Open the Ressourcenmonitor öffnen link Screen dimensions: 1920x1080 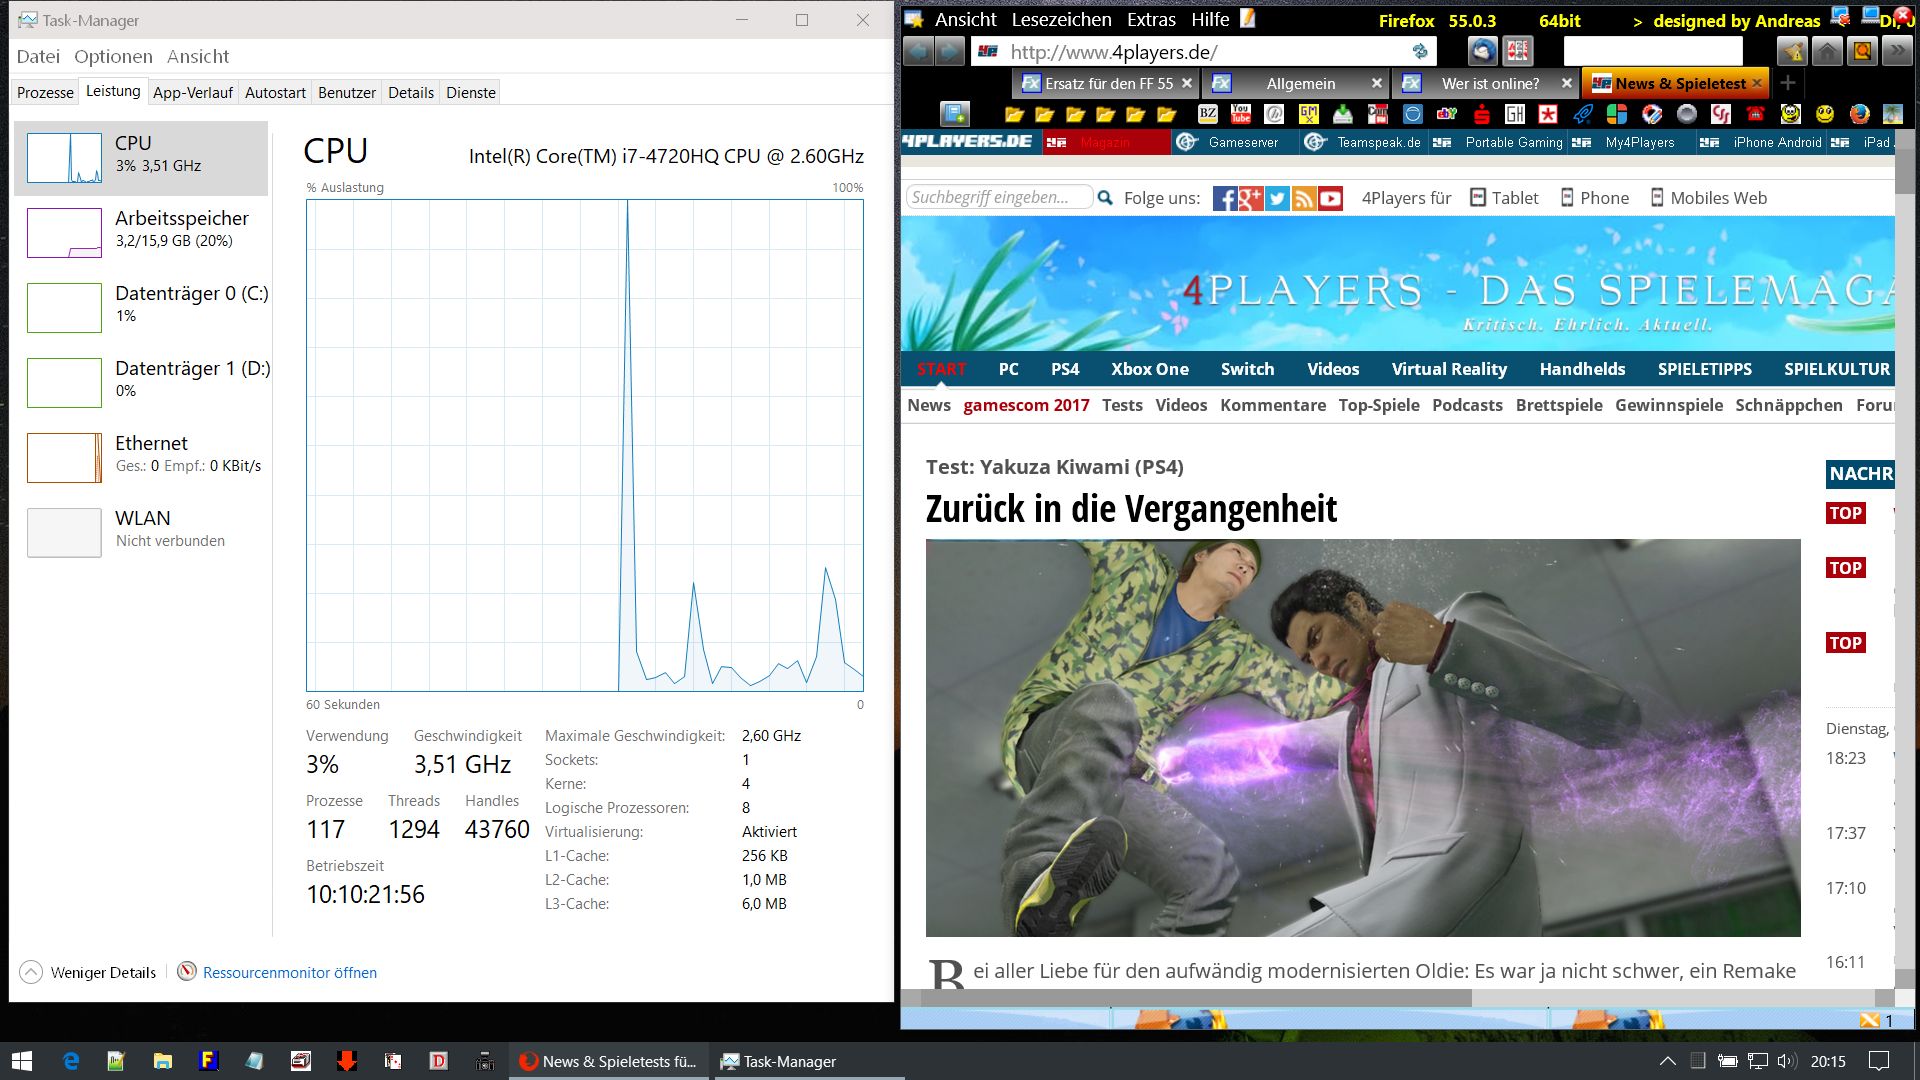pos(290,972)
